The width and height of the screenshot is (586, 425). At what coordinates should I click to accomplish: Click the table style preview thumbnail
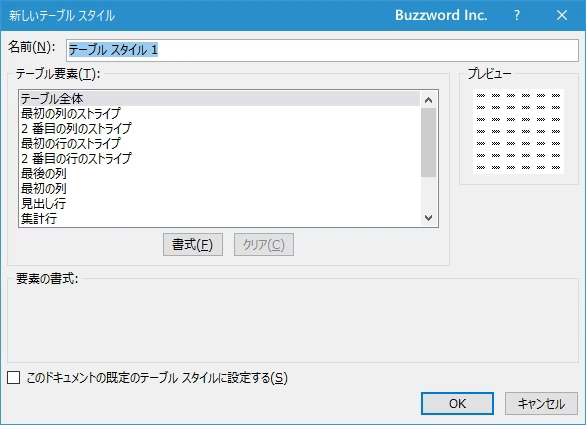(518, 131)
